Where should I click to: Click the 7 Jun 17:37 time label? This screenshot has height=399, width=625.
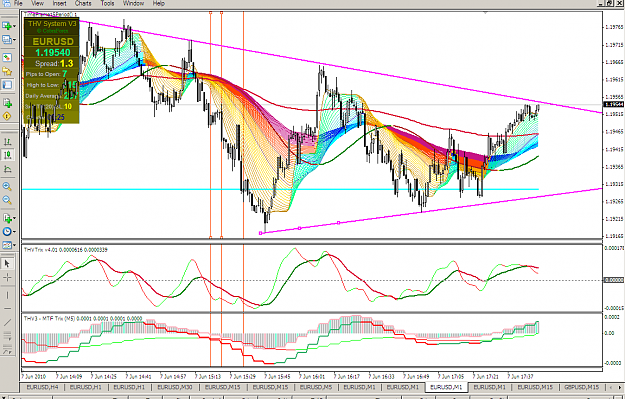click(520, 376)
